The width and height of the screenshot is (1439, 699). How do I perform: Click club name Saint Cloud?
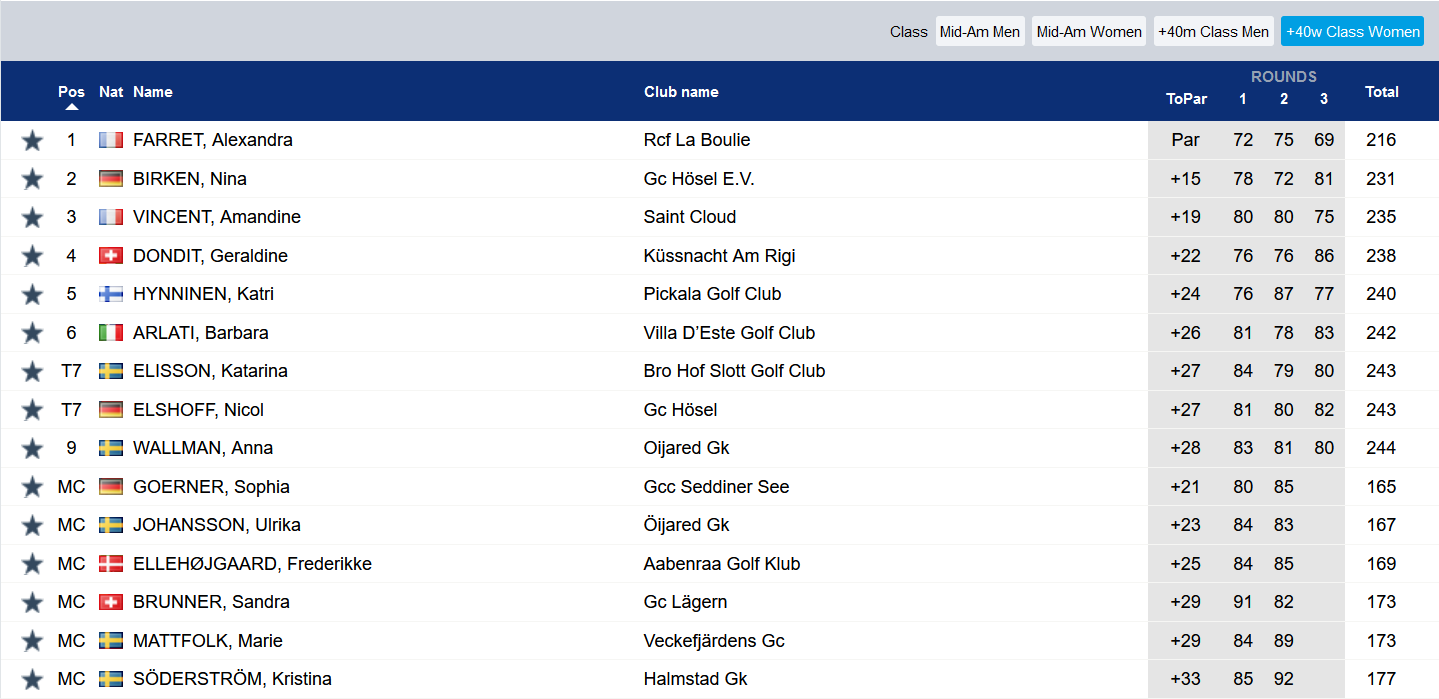690,217
